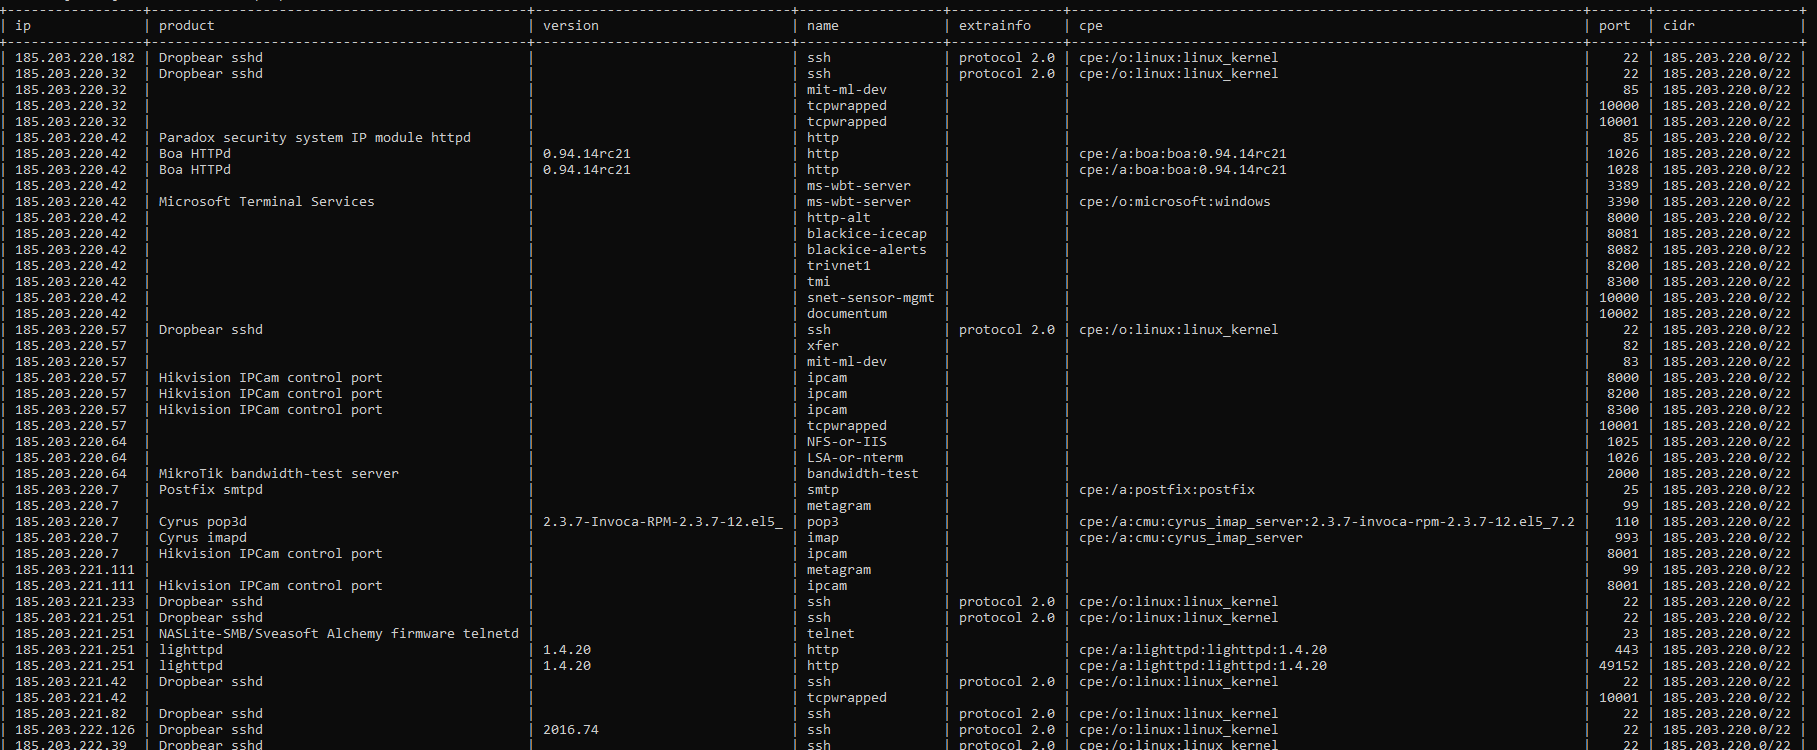This screenshot has height=750, width=1817.
Task: Click 'NFS-or-IIS' service name
Action: point(847,442)
